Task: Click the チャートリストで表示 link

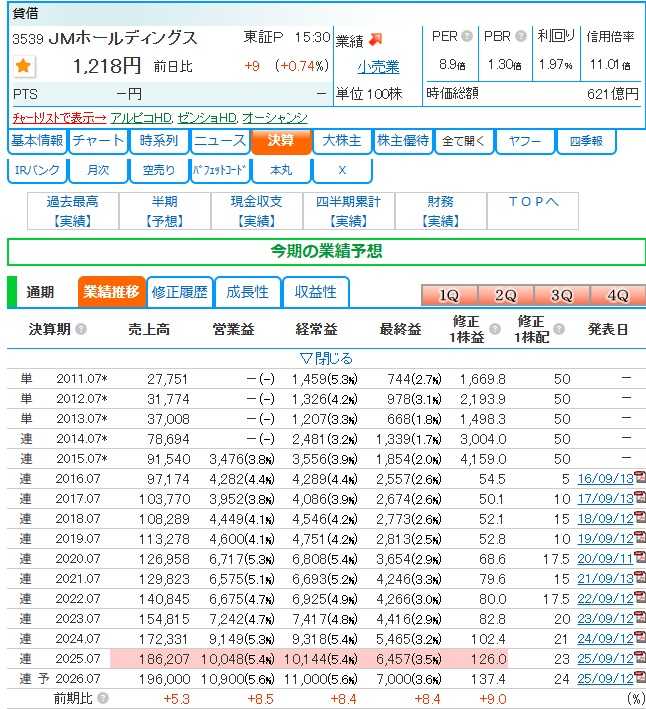Action: coord(59,118)
